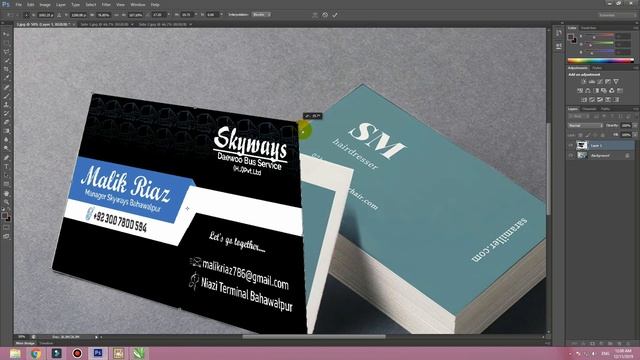
Task: Select the Eraser tool
Action: [6, 122]
